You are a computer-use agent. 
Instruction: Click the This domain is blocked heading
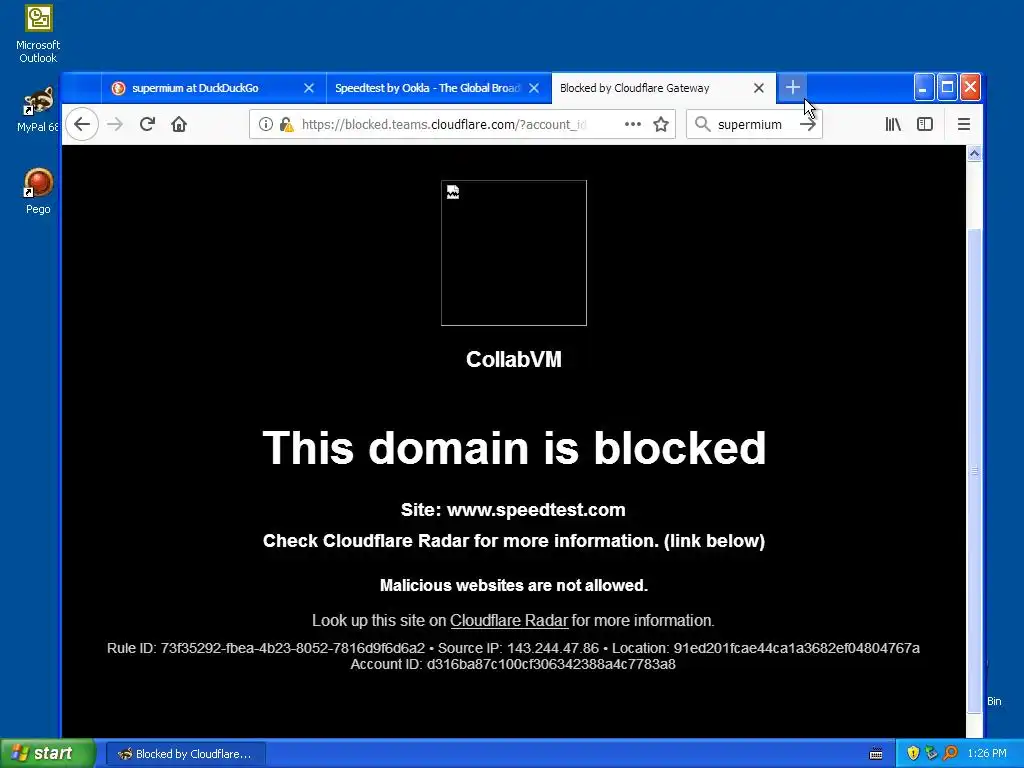(514, 448)
